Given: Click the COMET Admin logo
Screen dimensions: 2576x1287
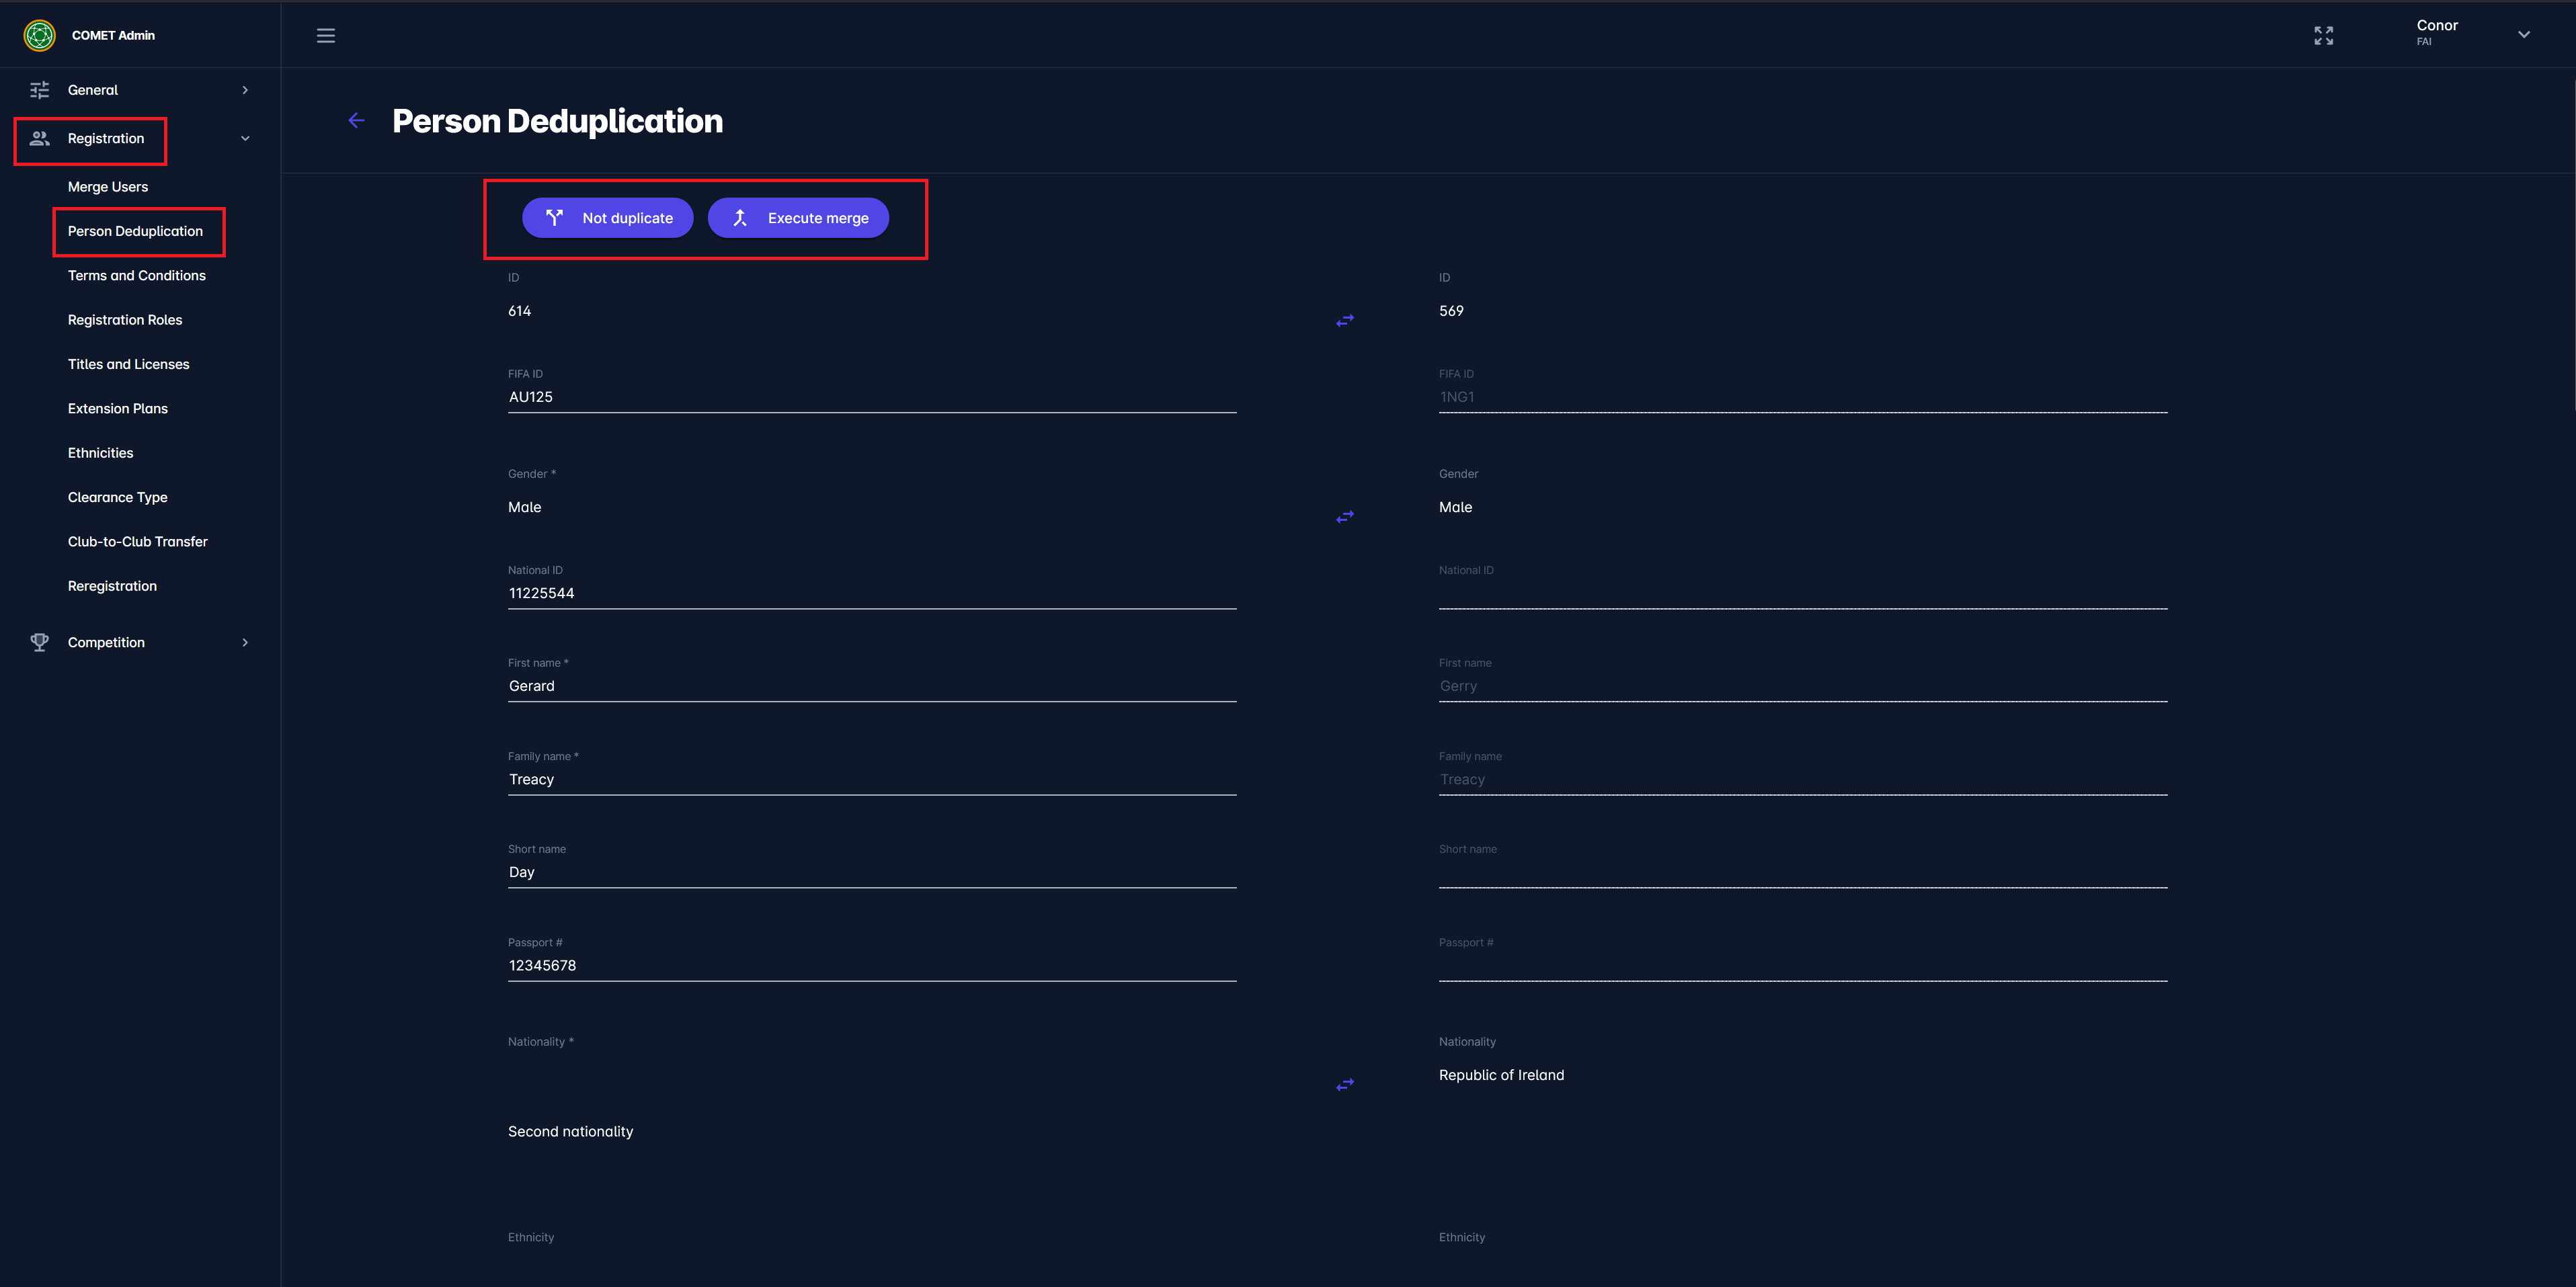Looking at the screenshot, I should [40, 35].
